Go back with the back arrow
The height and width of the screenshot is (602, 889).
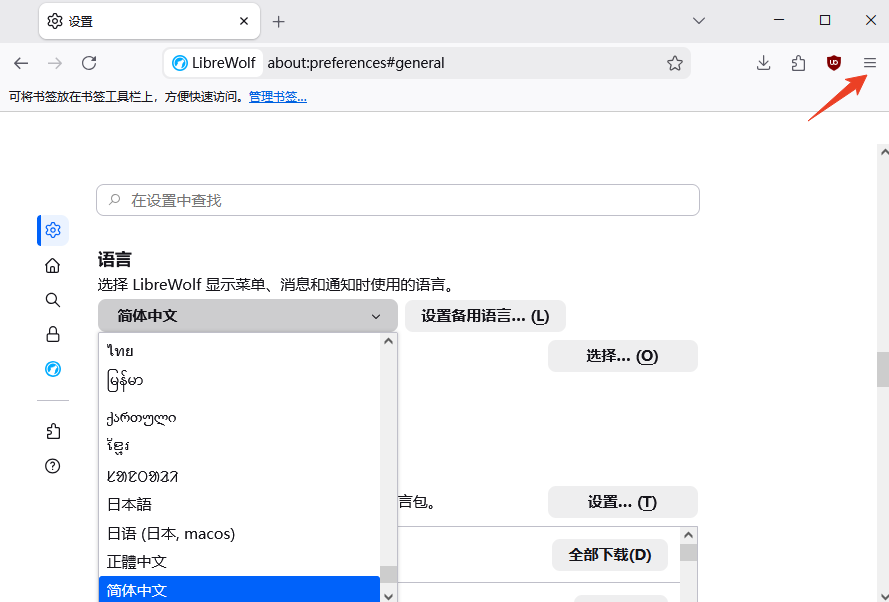tap(21, 63)
